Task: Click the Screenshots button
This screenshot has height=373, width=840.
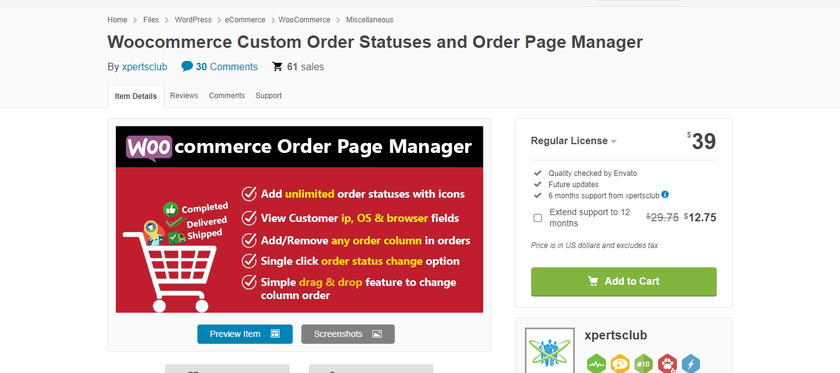Action: pyautogui.click(x=348, y=334)
